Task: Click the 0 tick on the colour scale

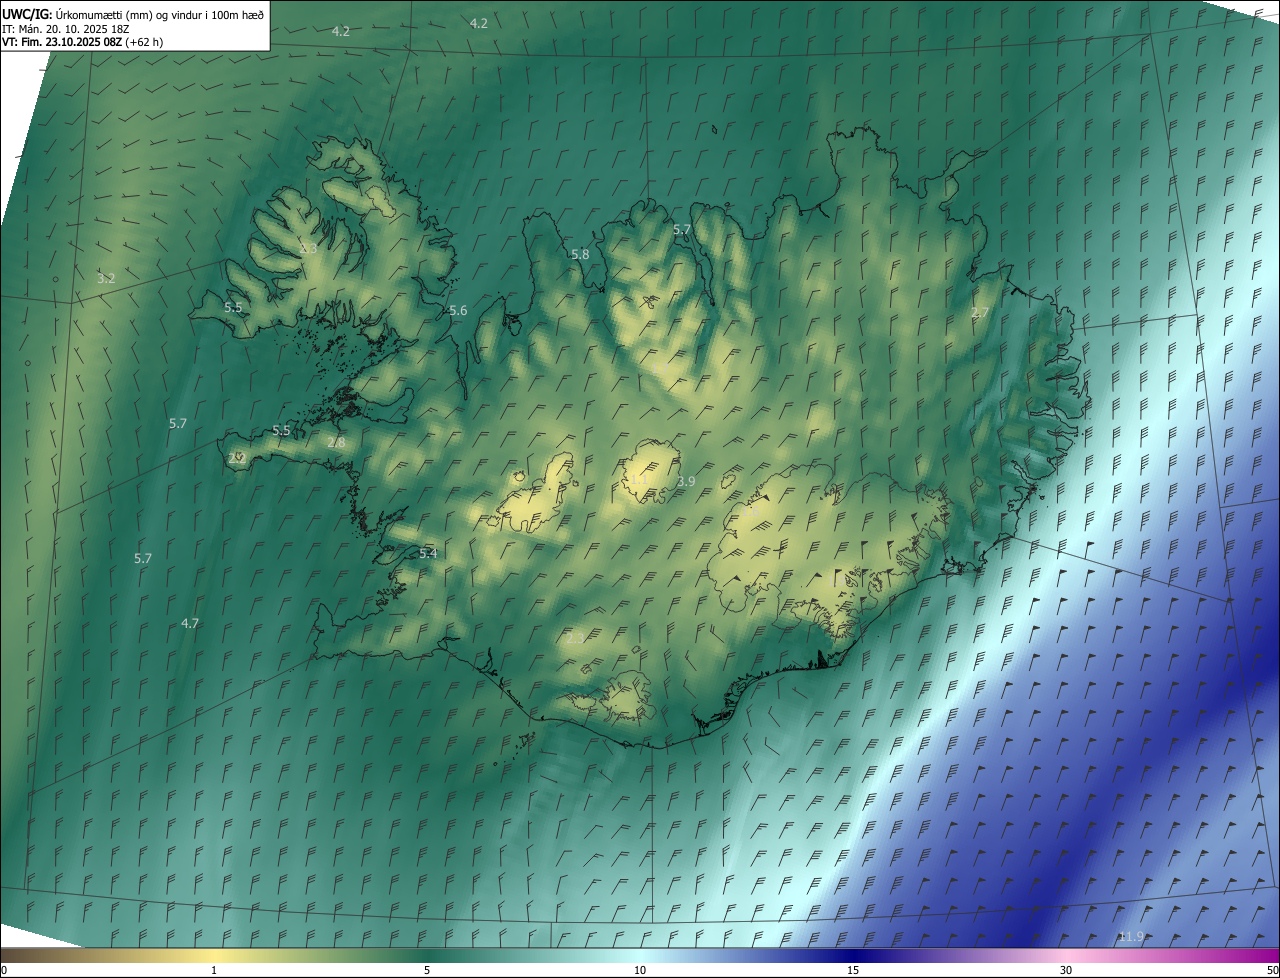Action: pos(4,971)
